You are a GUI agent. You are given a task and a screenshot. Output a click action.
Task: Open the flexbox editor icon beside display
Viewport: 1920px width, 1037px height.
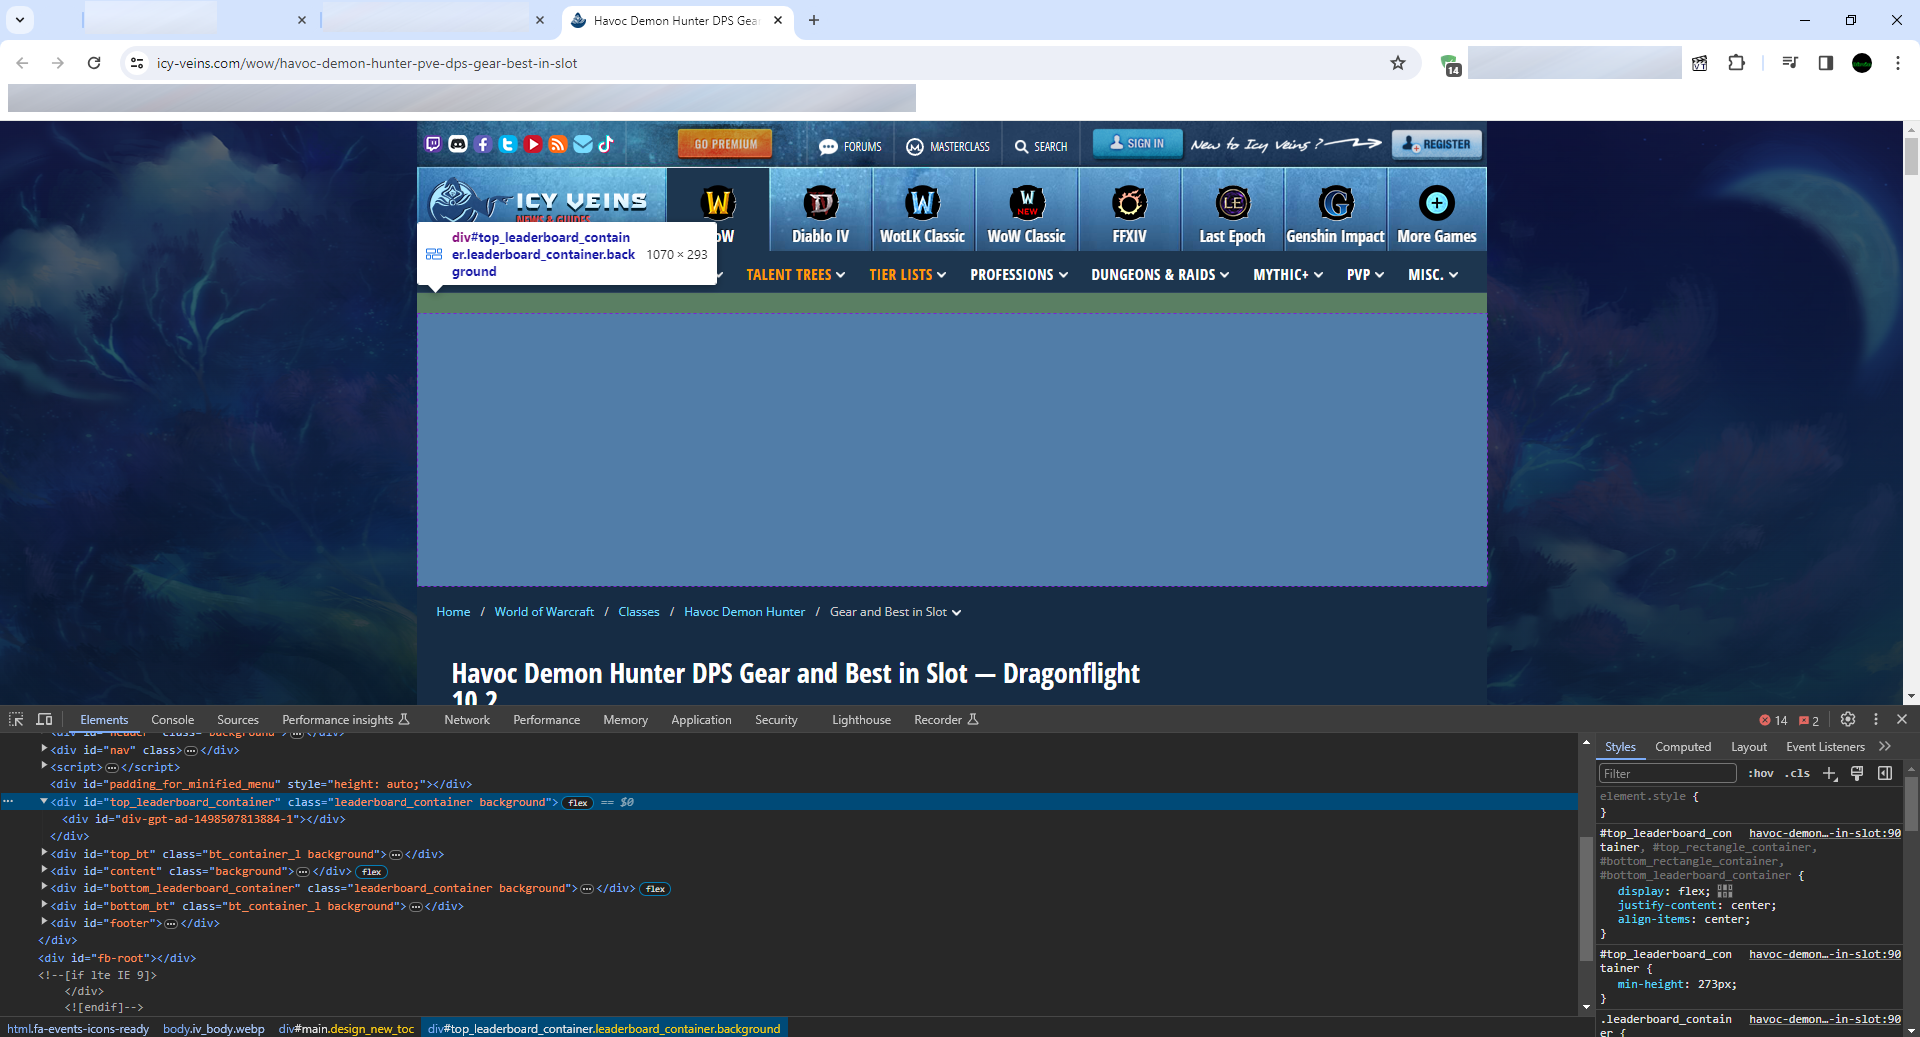(x=1725, y=891)
